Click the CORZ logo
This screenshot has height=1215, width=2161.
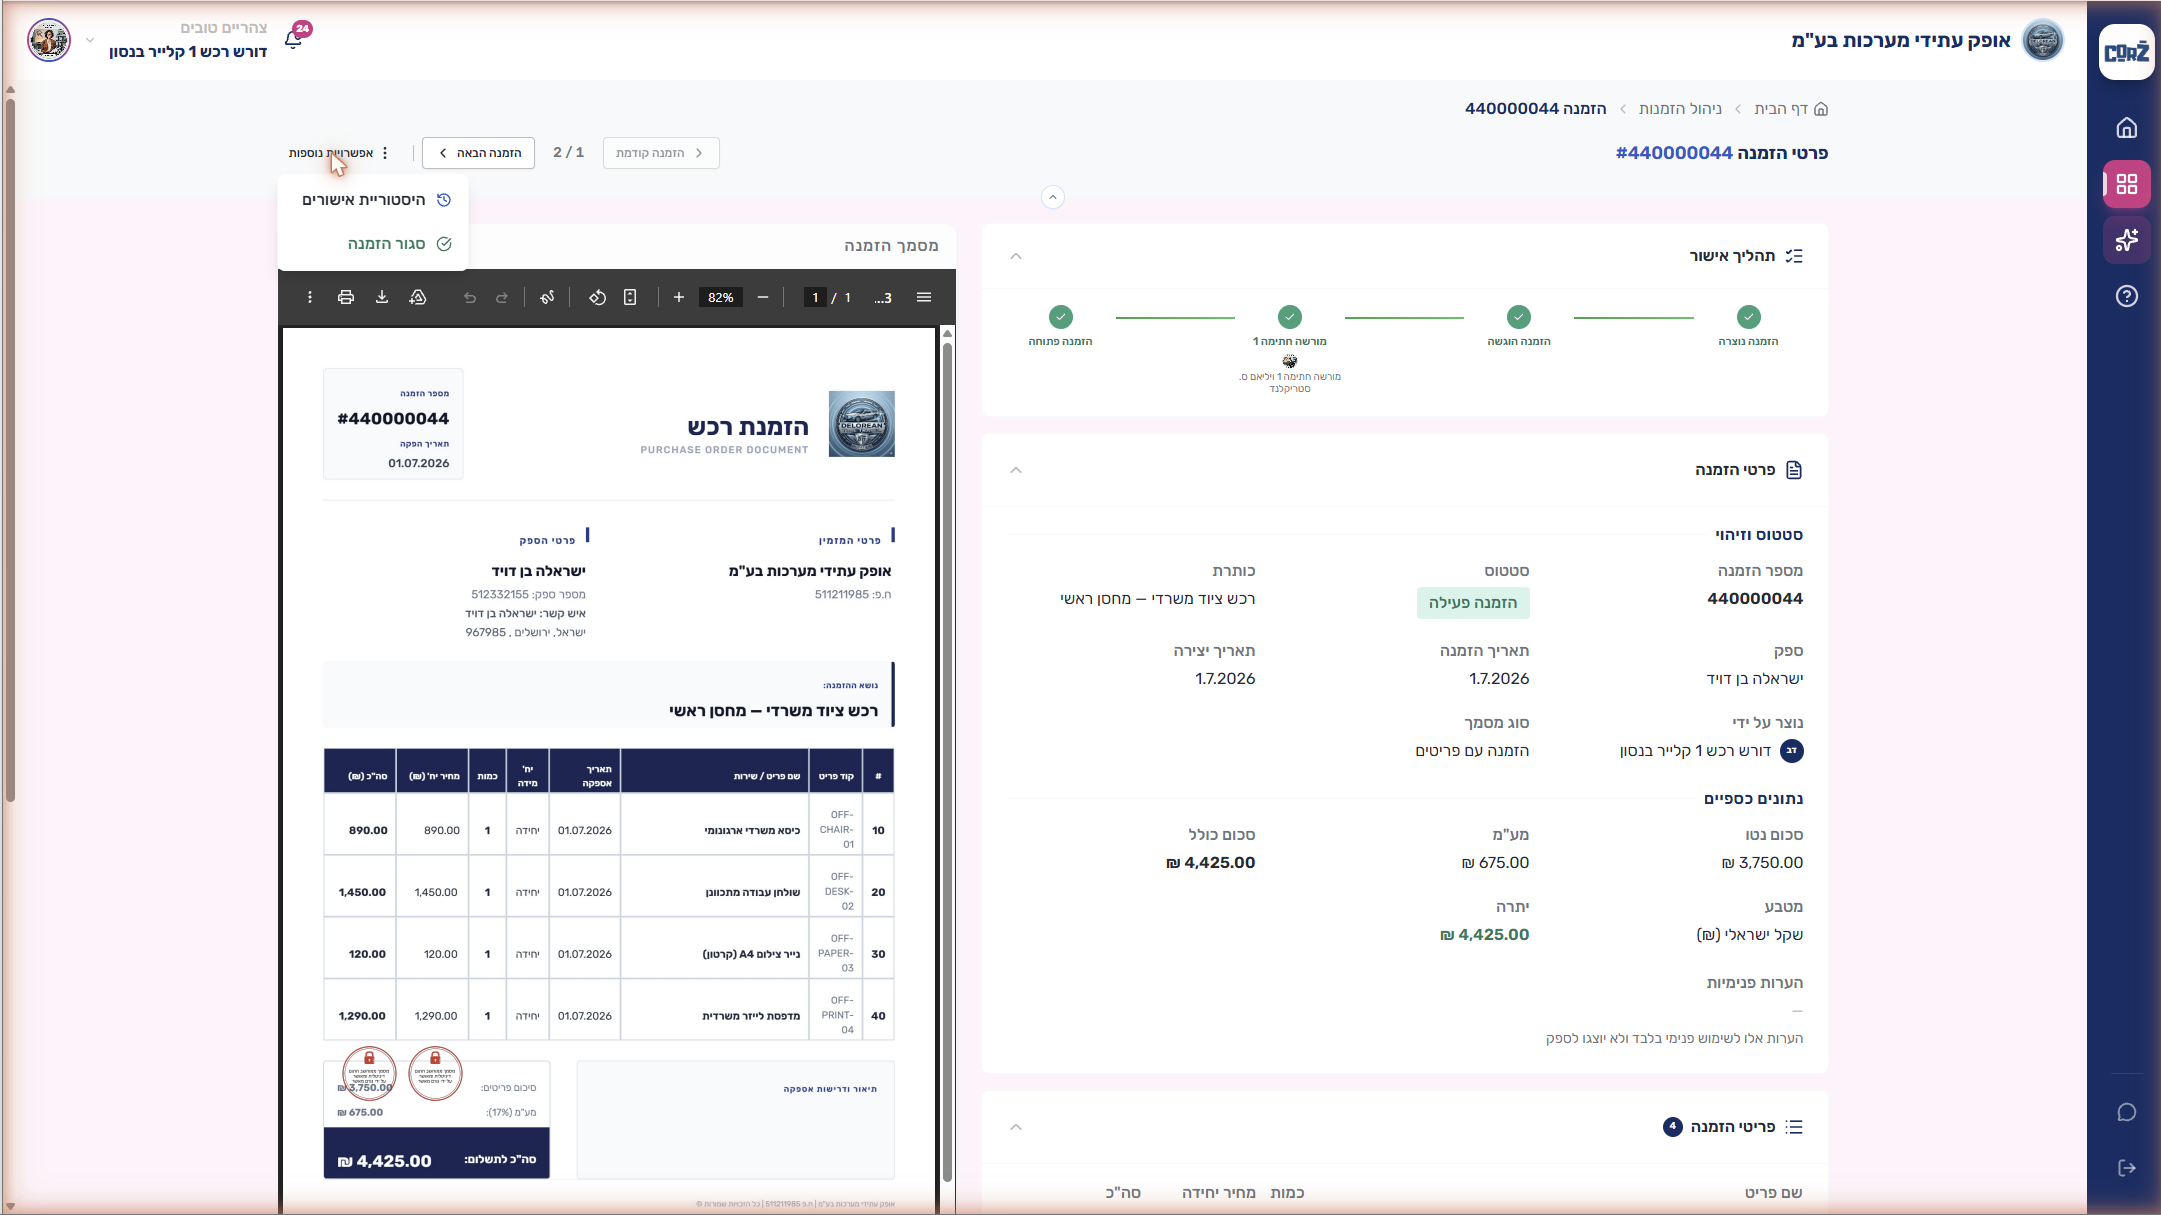click(x=2126, y=52)
